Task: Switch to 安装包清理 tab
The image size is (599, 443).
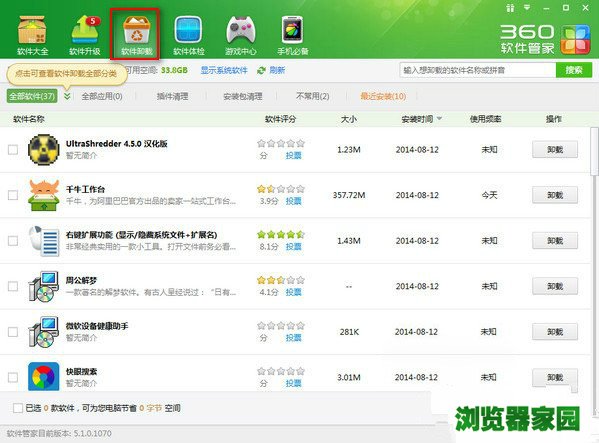Action: (x=243, y=96)
